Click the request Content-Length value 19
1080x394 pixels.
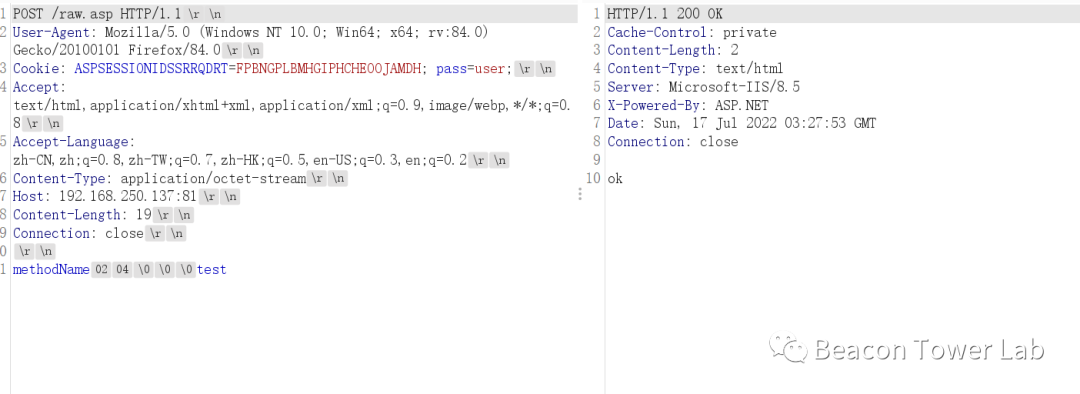pos(143,215)
